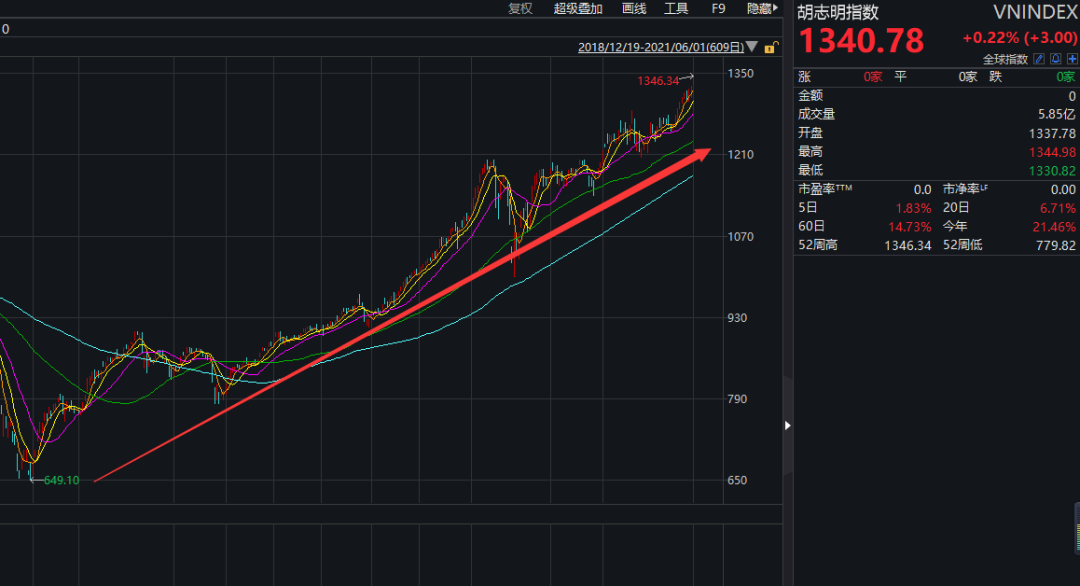Open the bell alert icon

click(x=1055, y=59)
